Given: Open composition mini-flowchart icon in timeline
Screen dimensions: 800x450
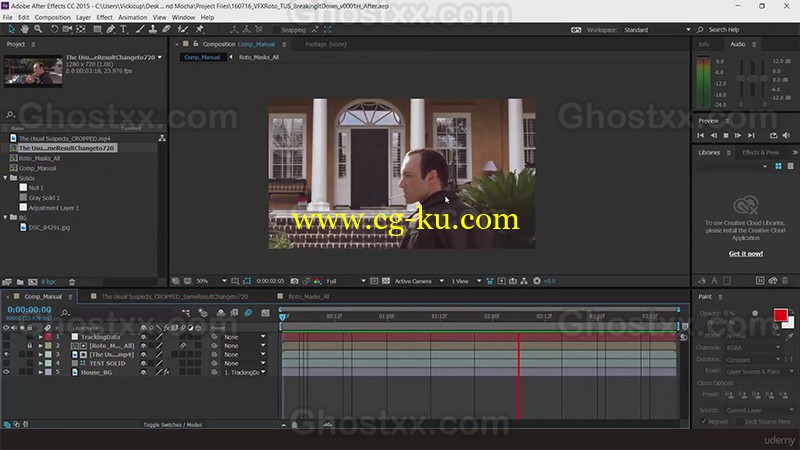Looking at the screenshot, I should pos(186,313).
